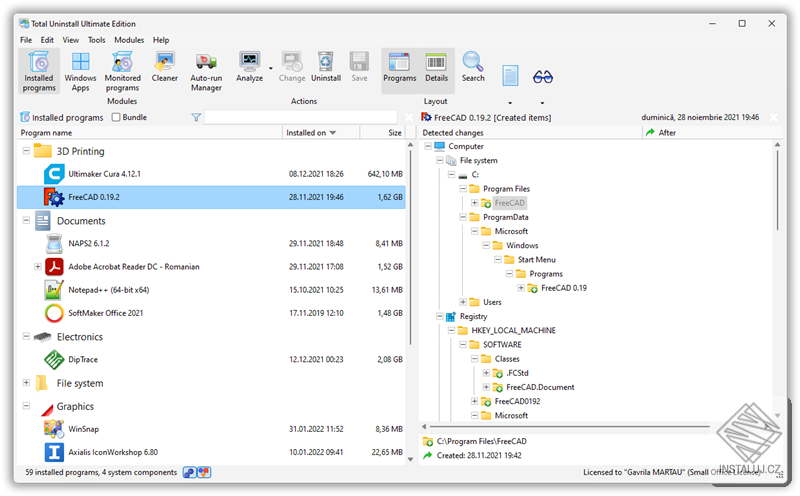
Task: Click second status bar toggle icon
Action: [204, 473]
